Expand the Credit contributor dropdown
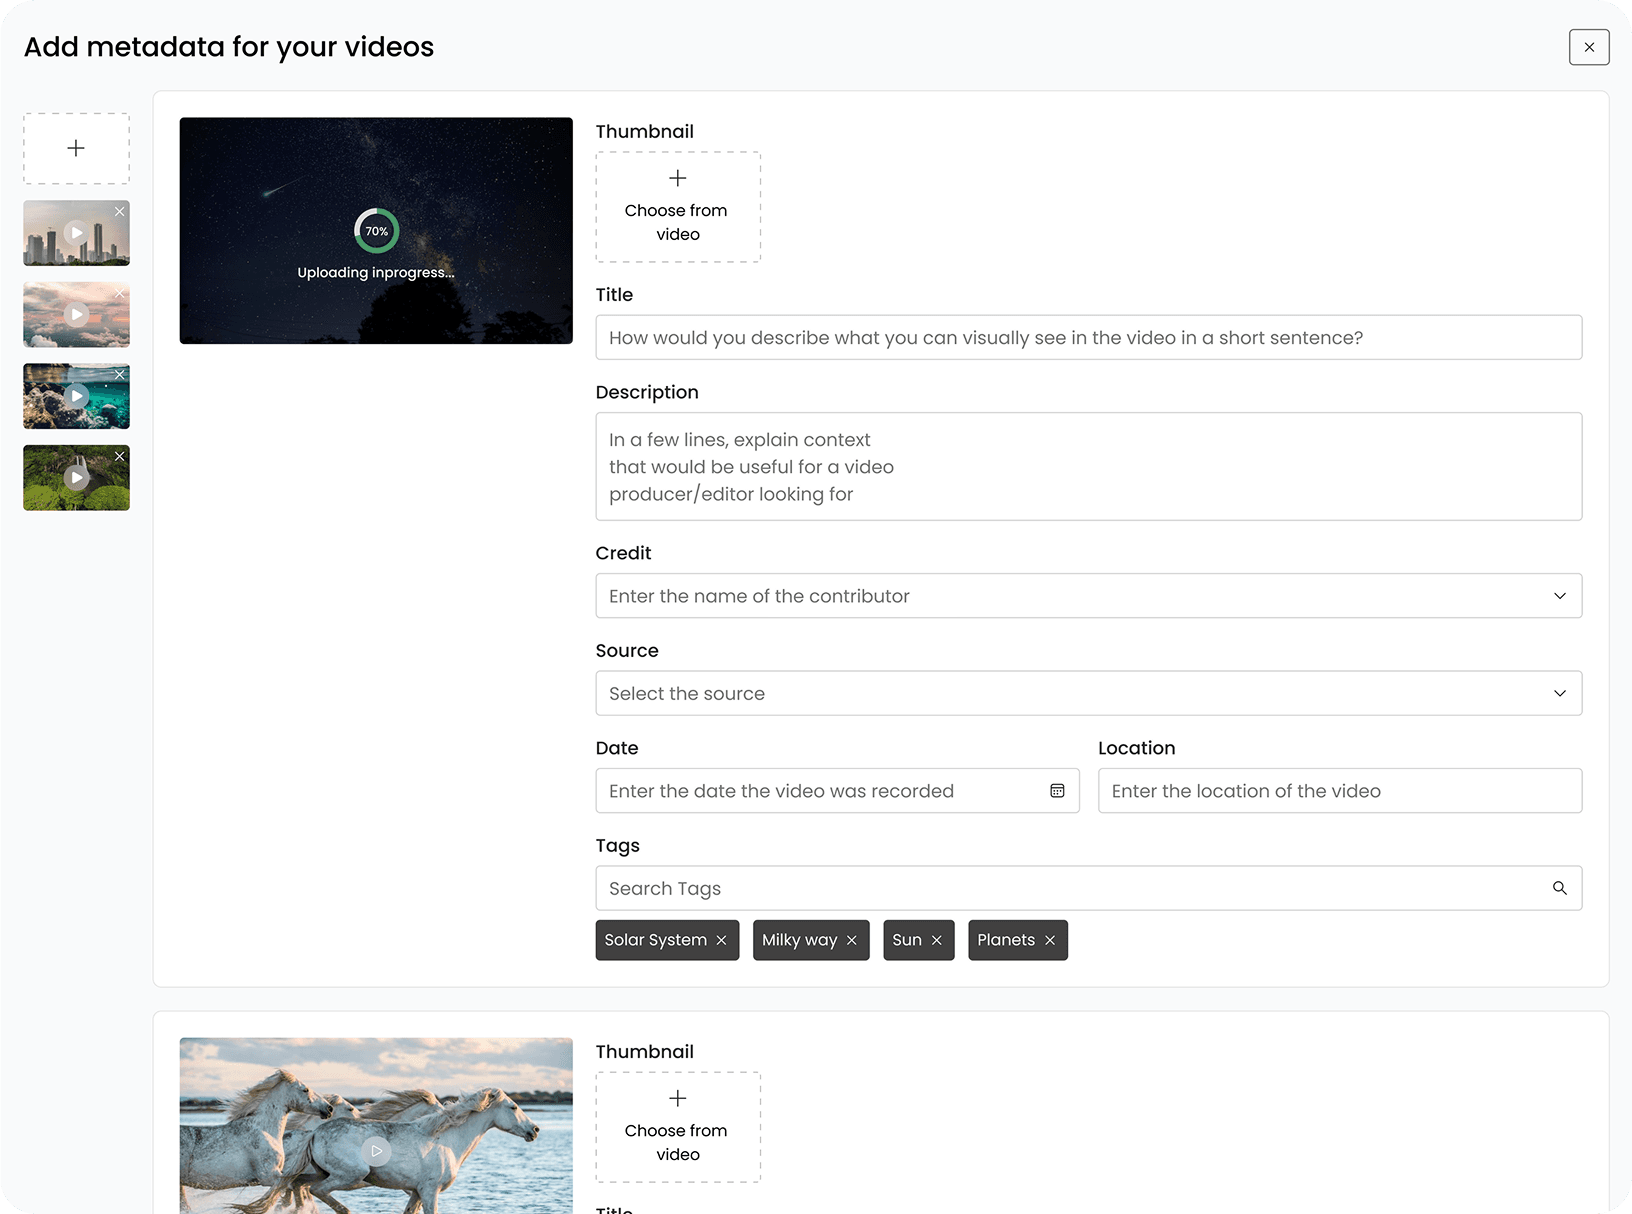 [1559, 595]
